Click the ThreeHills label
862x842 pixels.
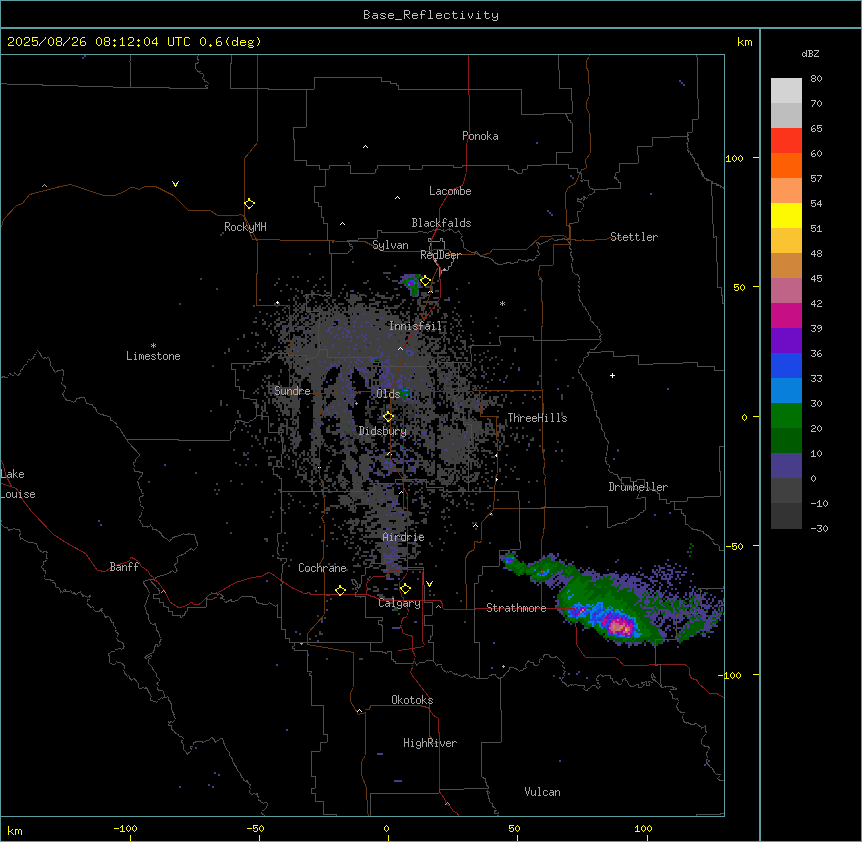click(537, 418)
